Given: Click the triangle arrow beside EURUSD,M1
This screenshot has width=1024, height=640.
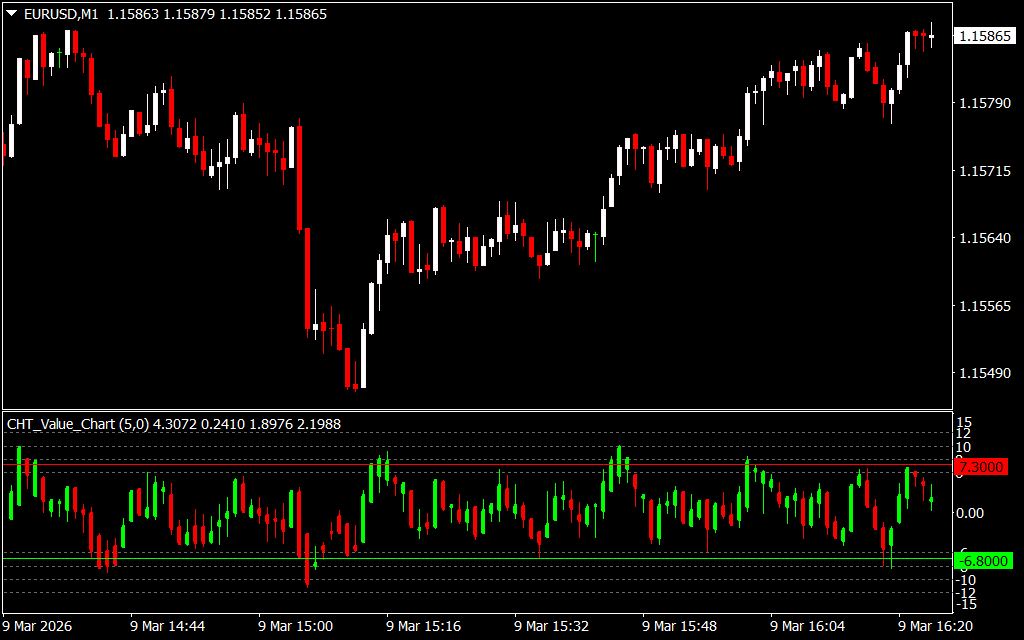Looking at the screenshot, I should (12, 14).
